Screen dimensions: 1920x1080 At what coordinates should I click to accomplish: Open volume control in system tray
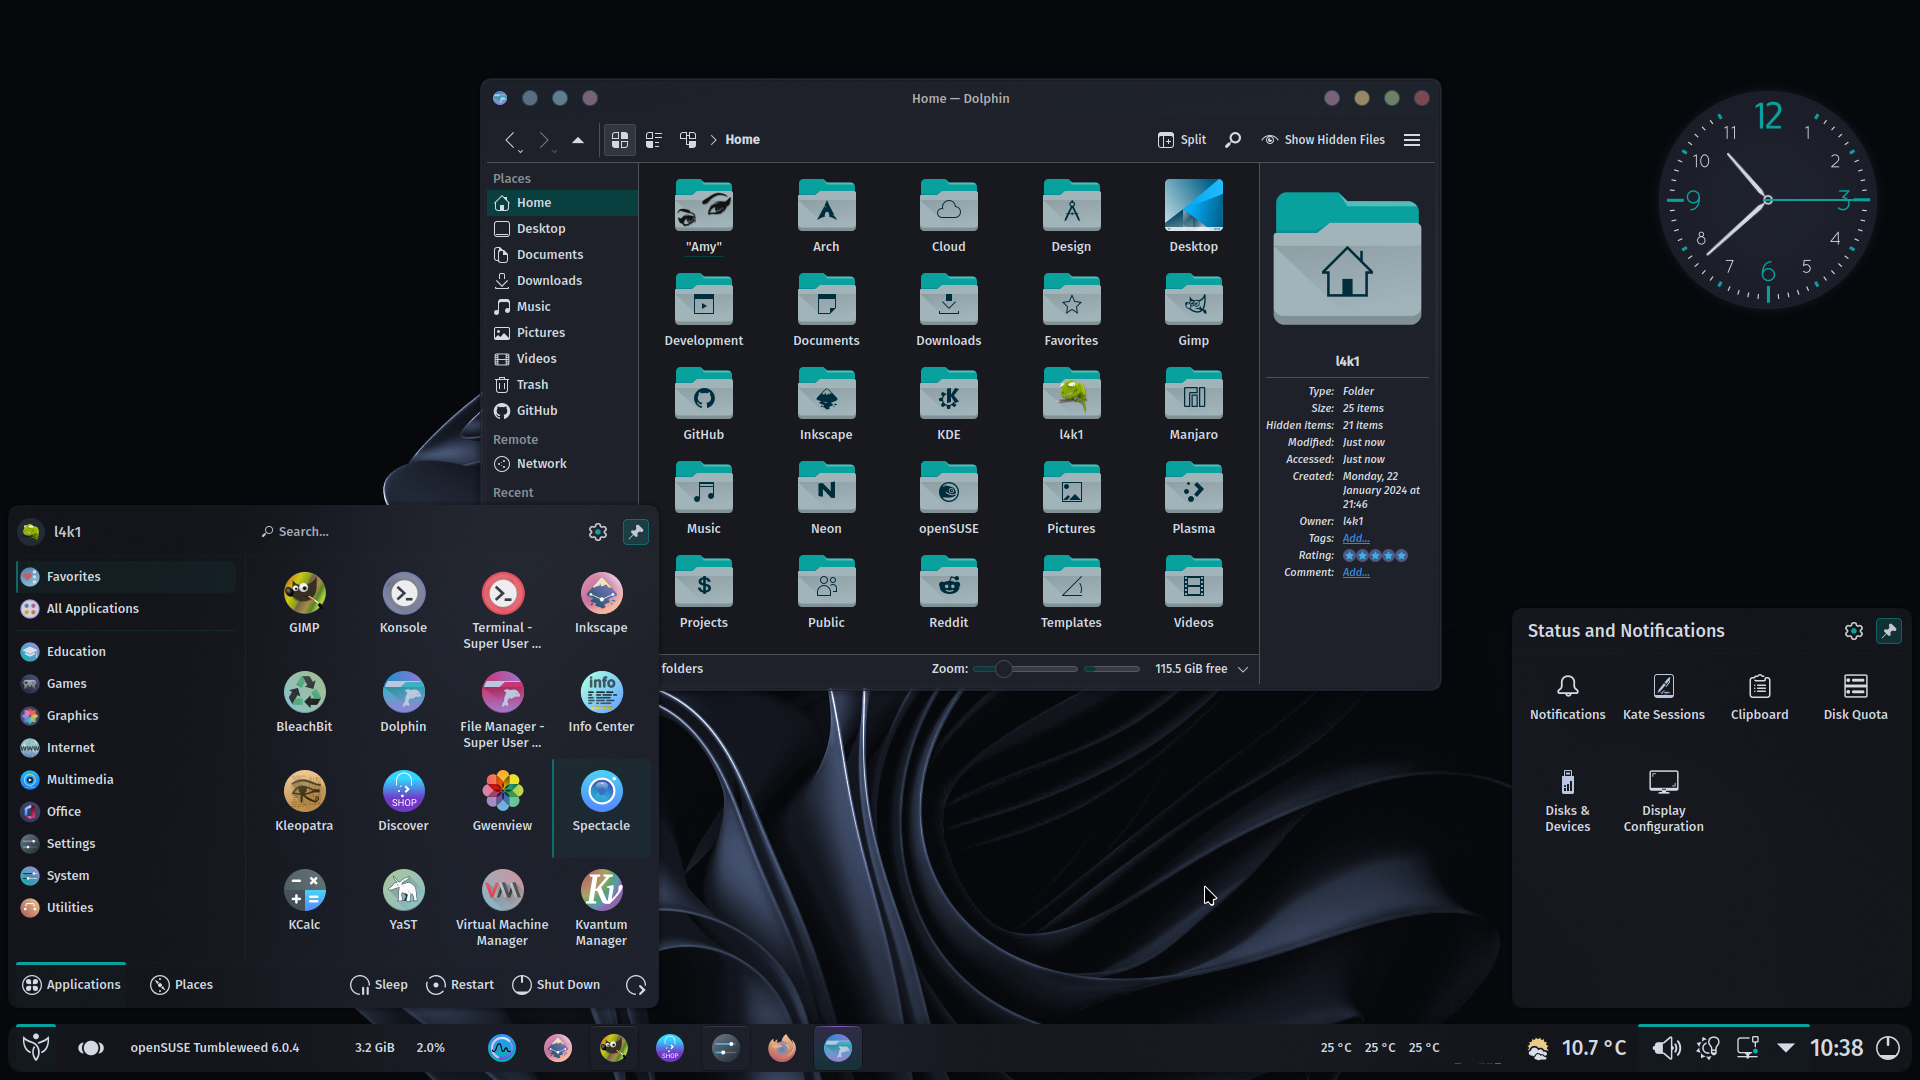tap(1666, 1048)
